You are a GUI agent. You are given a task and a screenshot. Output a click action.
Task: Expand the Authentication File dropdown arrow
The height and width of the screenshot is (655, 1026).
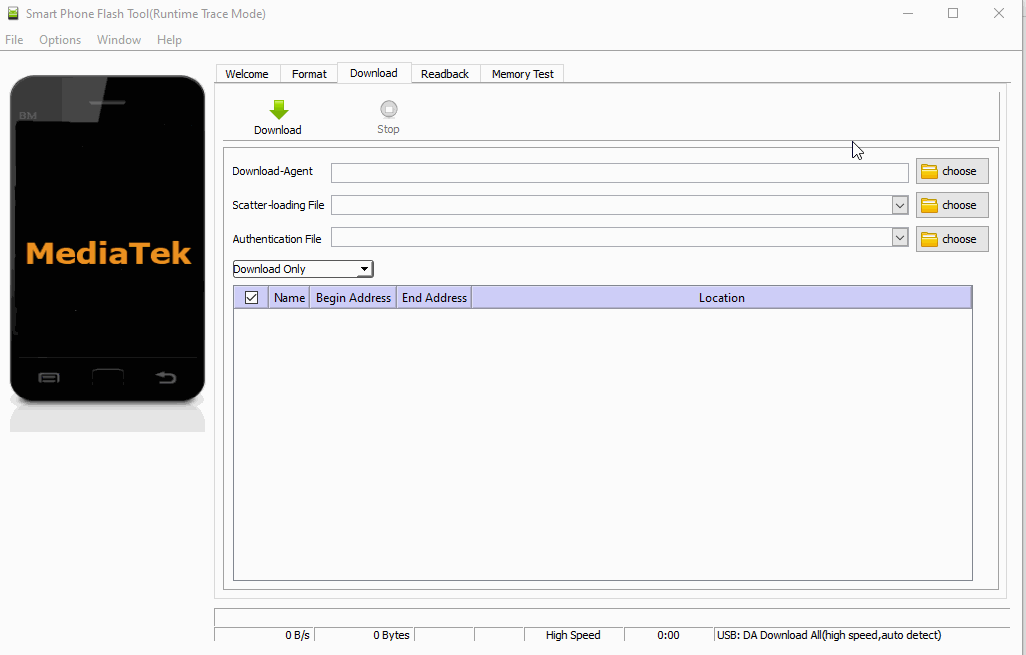pos(899,239)
